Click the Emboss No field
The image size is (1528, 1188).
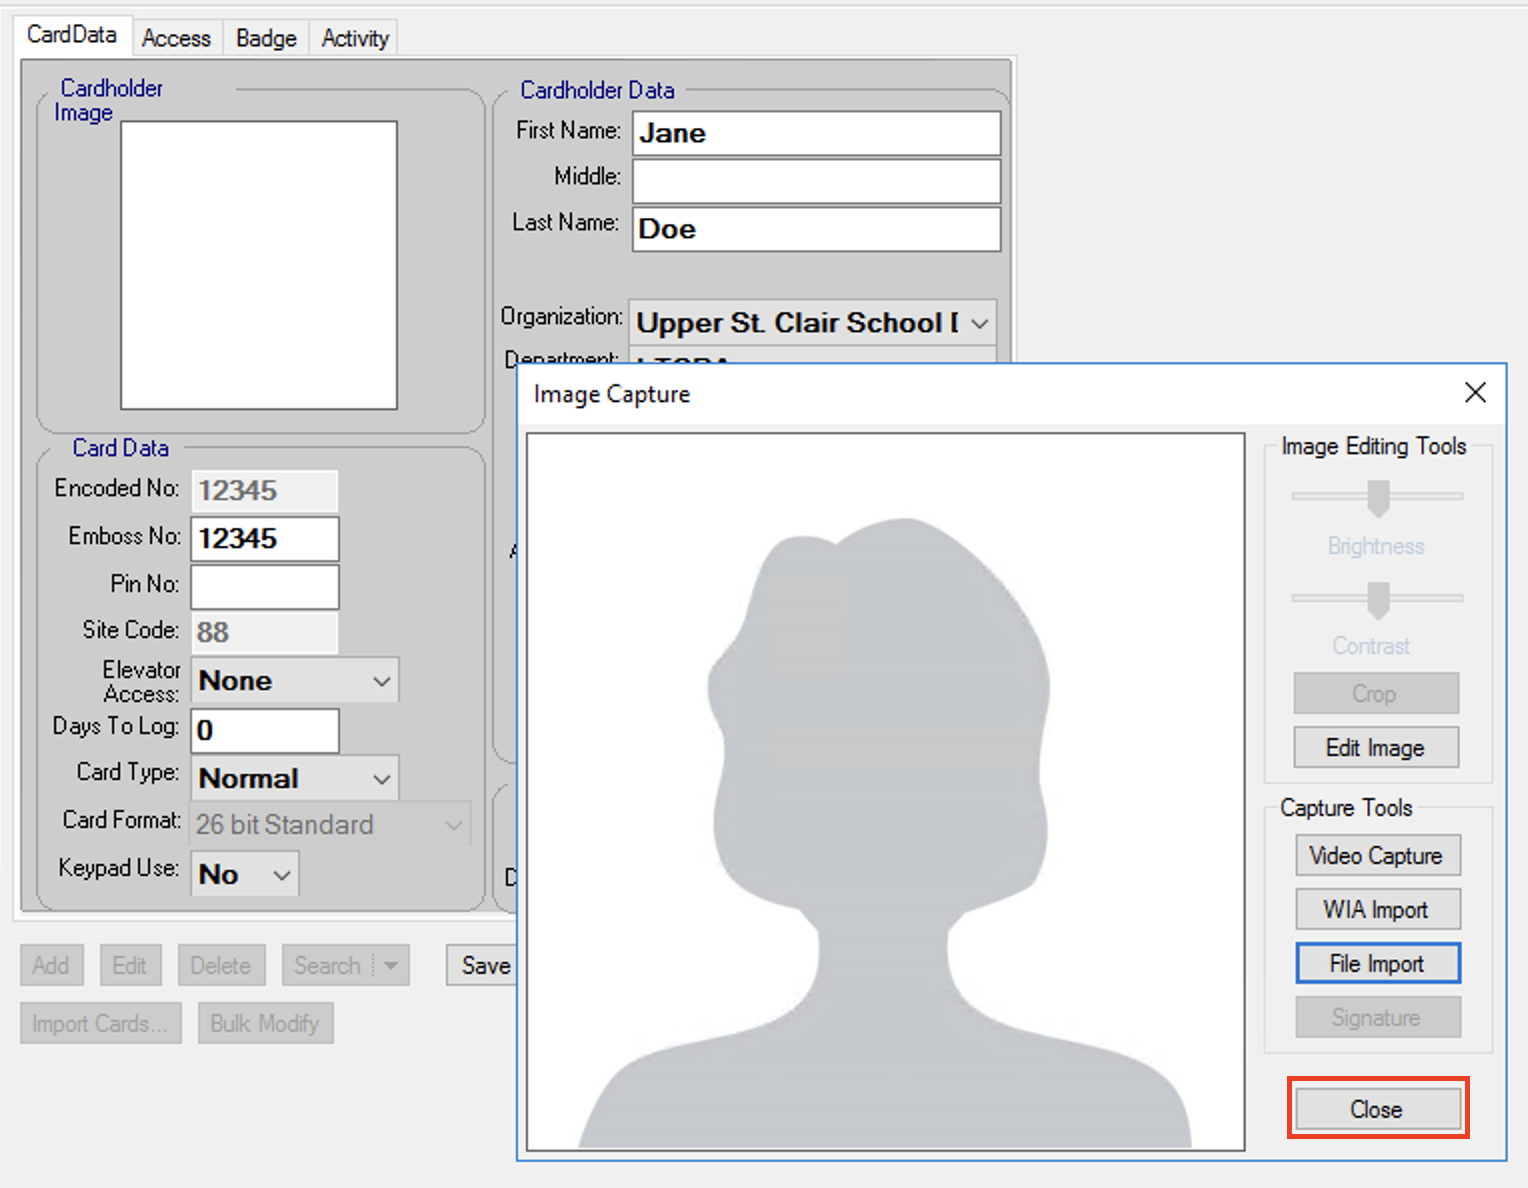click(x=265, y=539)
